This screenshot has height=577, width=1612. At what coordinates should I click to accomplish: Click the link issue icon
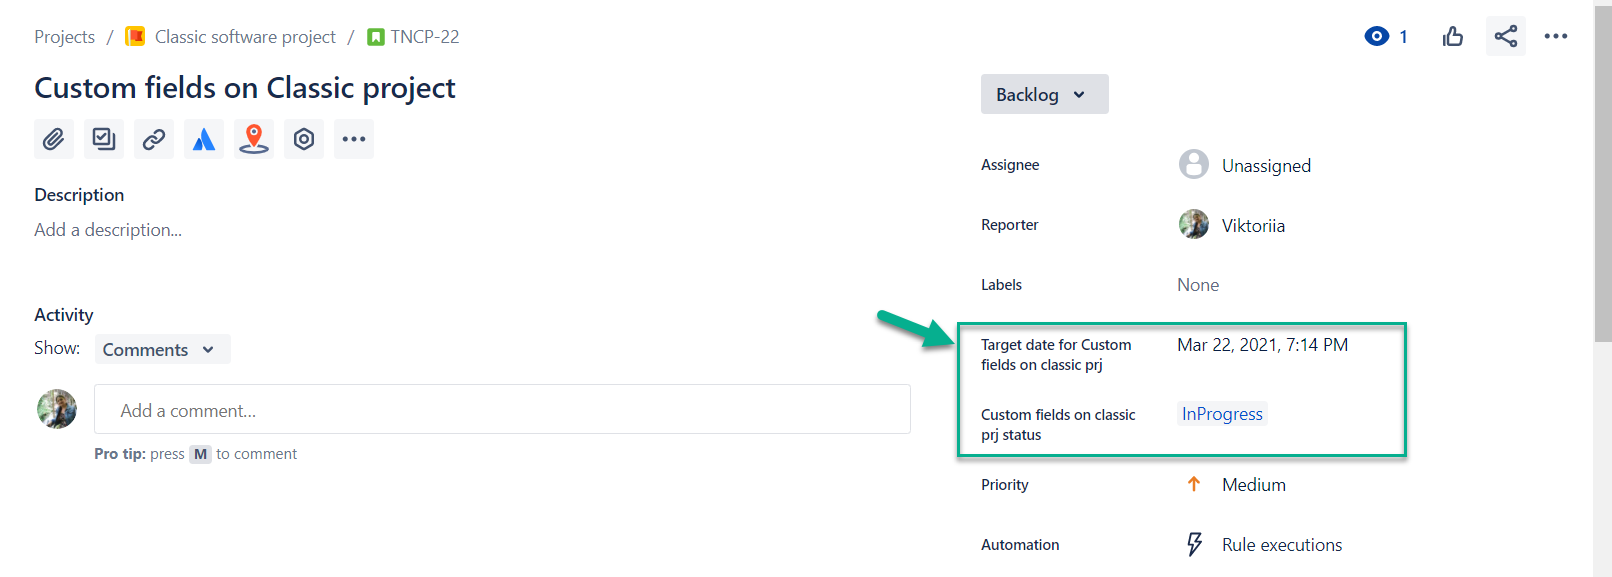point(154,139)
